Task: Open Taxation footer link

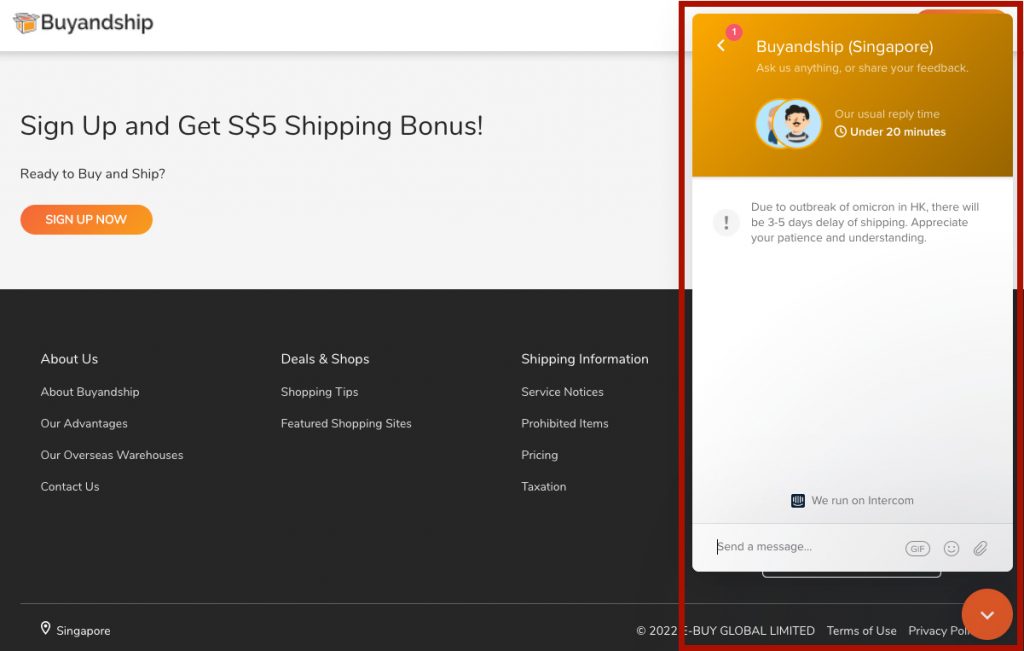Action: pyautogui.click(x=543, y=486)
